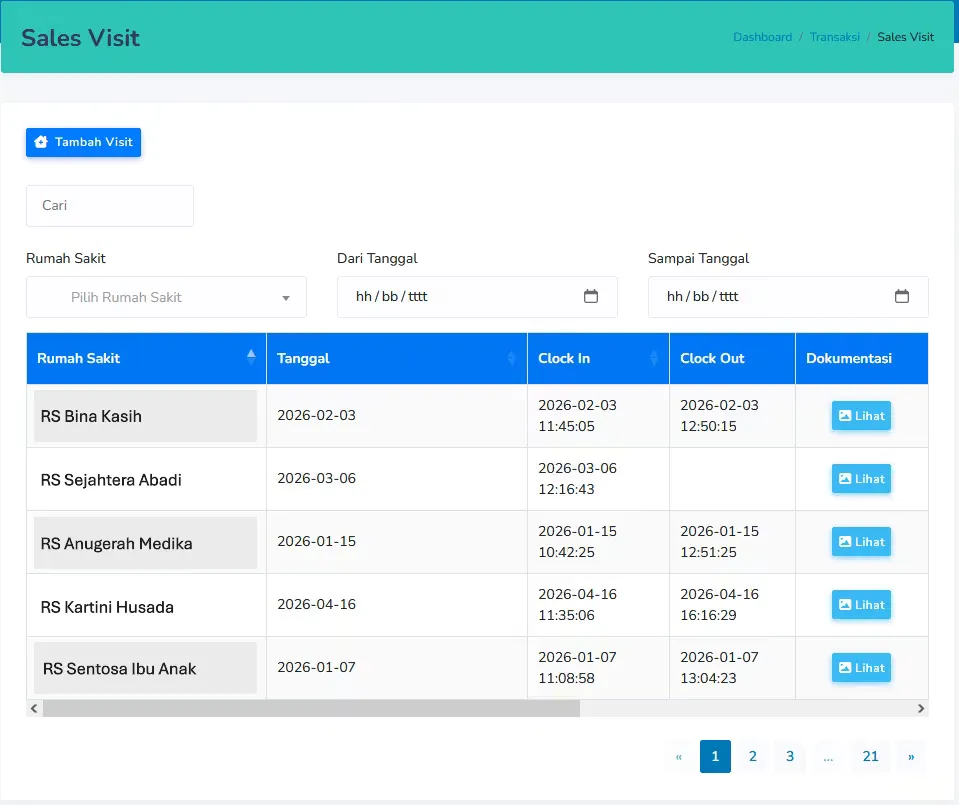Open the Sampai Tanggal calendar picker icon
Viewport: 959px width, 805px height.
point(902,297)
